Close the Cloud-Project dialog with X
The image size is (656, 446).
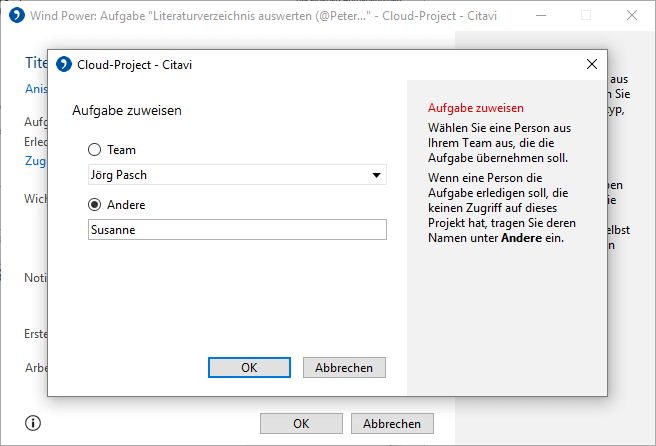(x=592, y=64)
